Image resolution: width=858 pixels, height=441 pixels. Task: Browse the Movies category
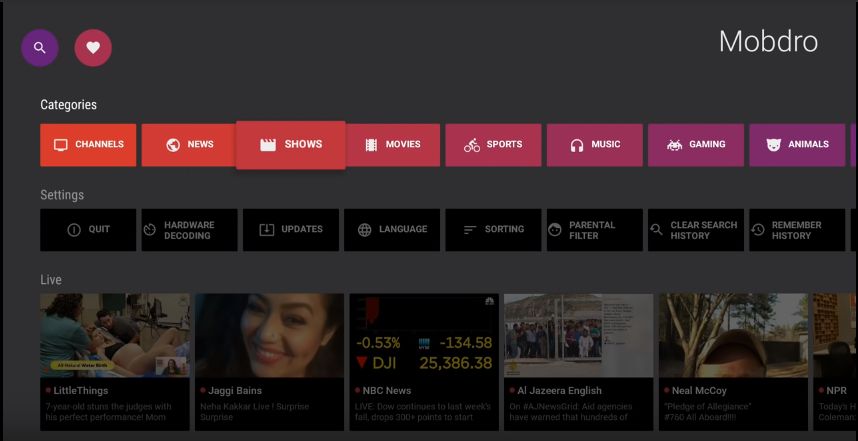(392, 145)
